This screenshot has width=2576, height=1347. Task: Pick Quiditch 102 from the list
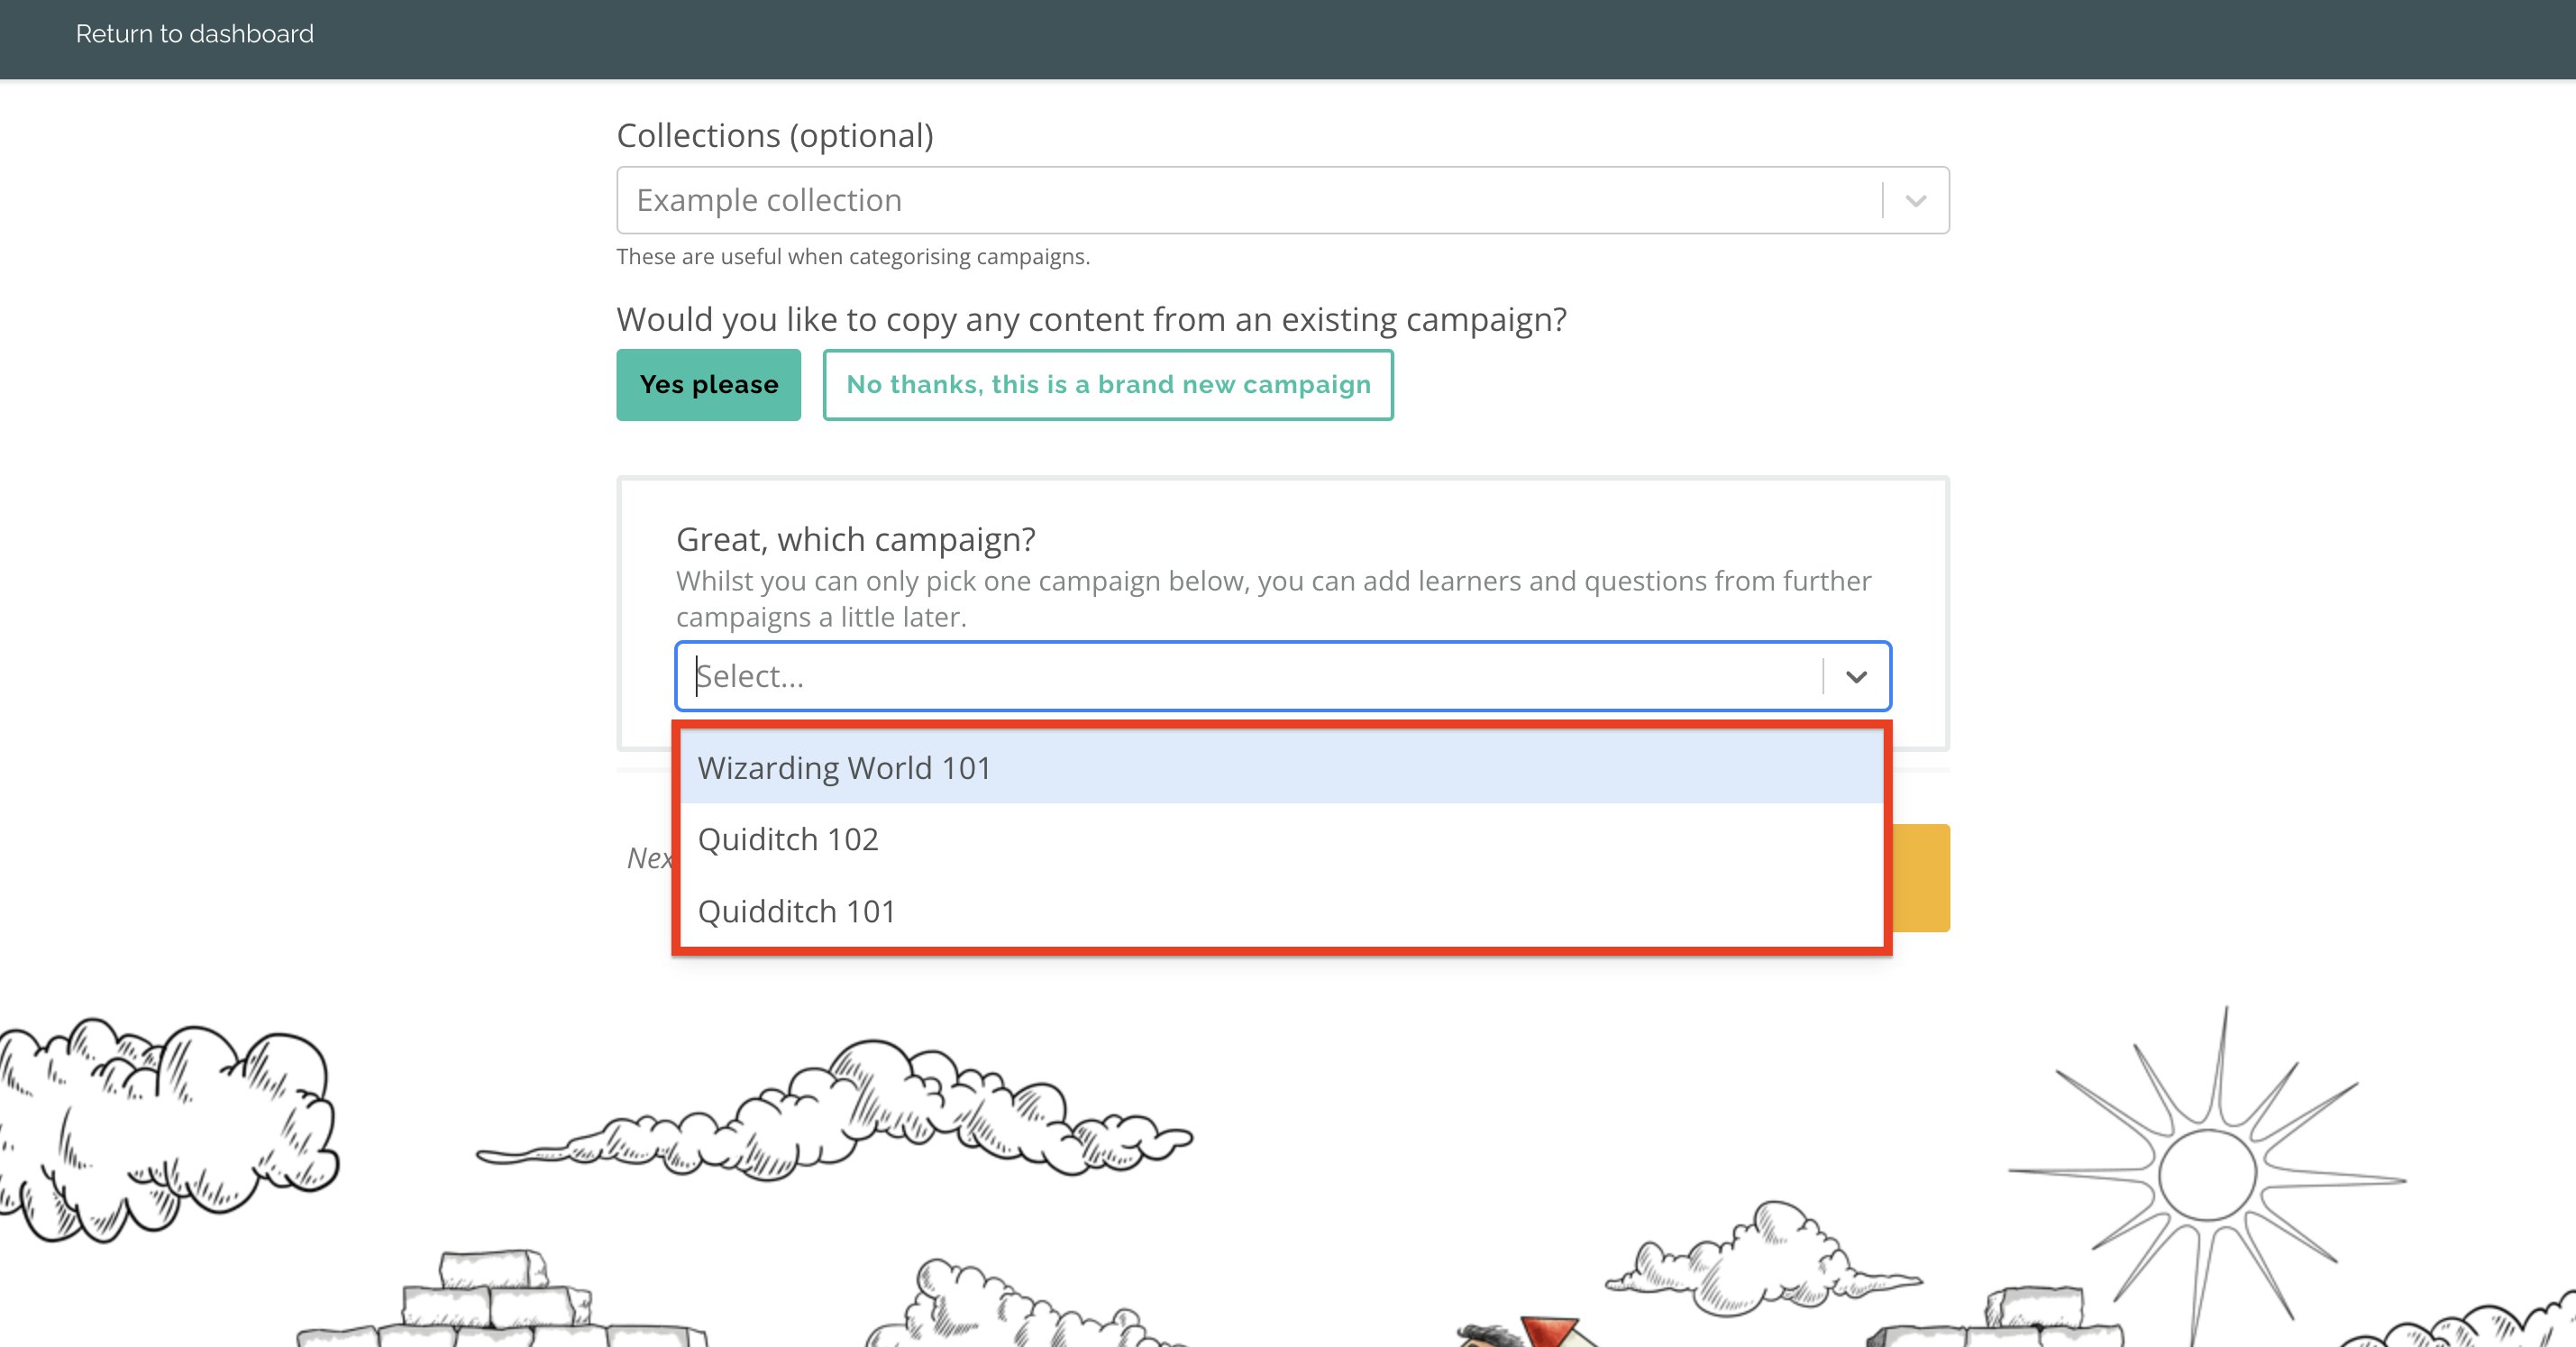pos(1282,839)
